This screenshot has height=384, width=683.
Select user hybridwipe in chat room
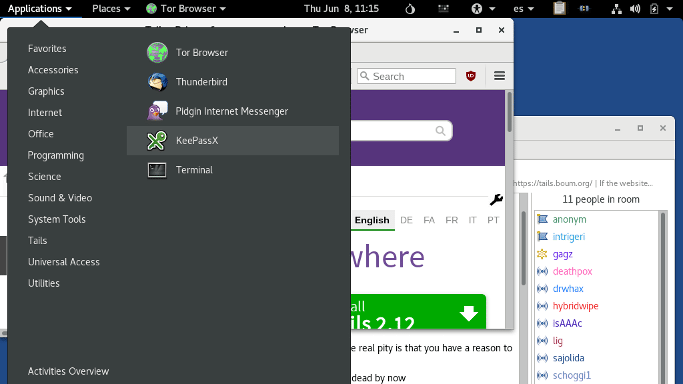pos(575,306)
